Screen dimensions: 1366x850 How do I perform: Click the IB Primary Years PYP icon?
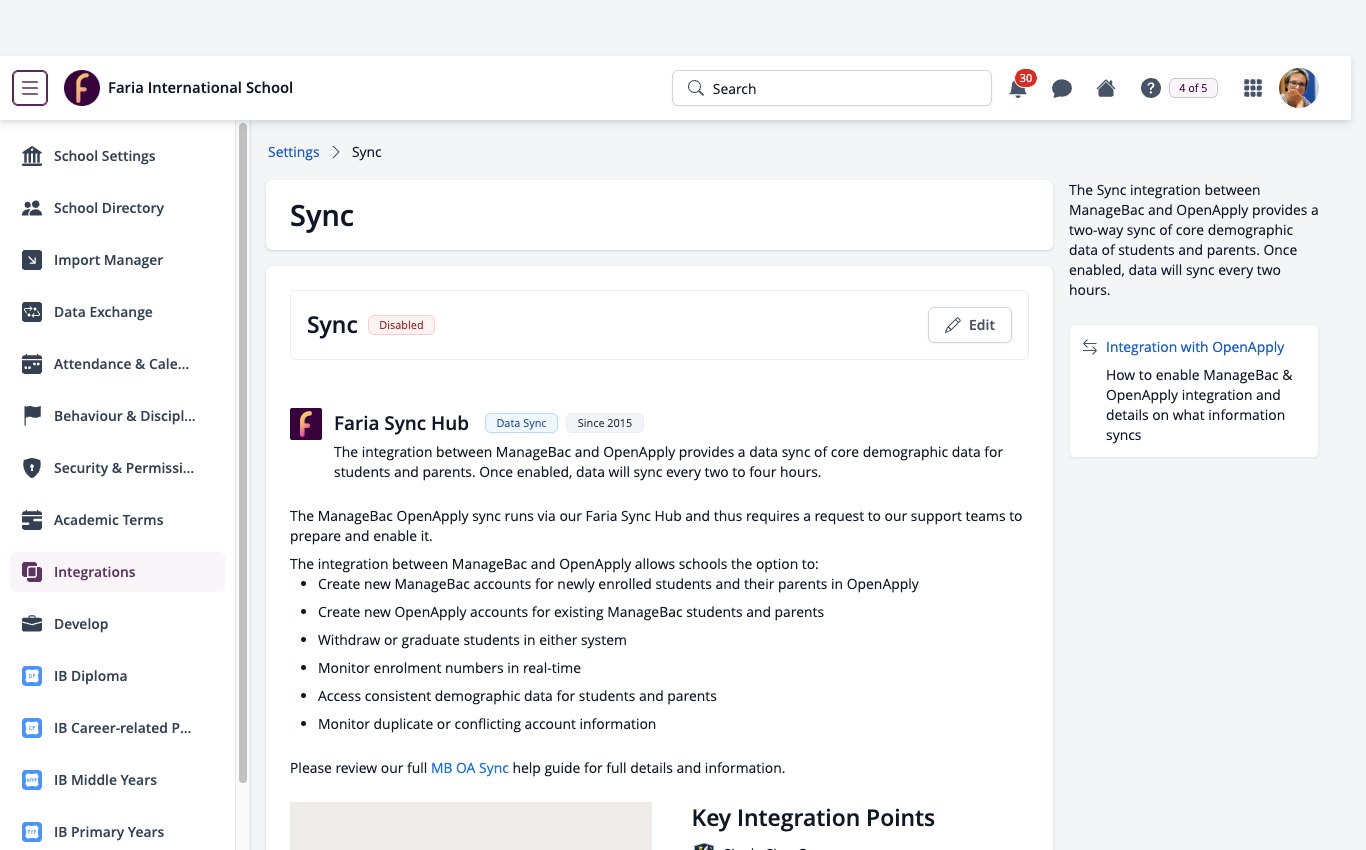[x=32, y=832]
